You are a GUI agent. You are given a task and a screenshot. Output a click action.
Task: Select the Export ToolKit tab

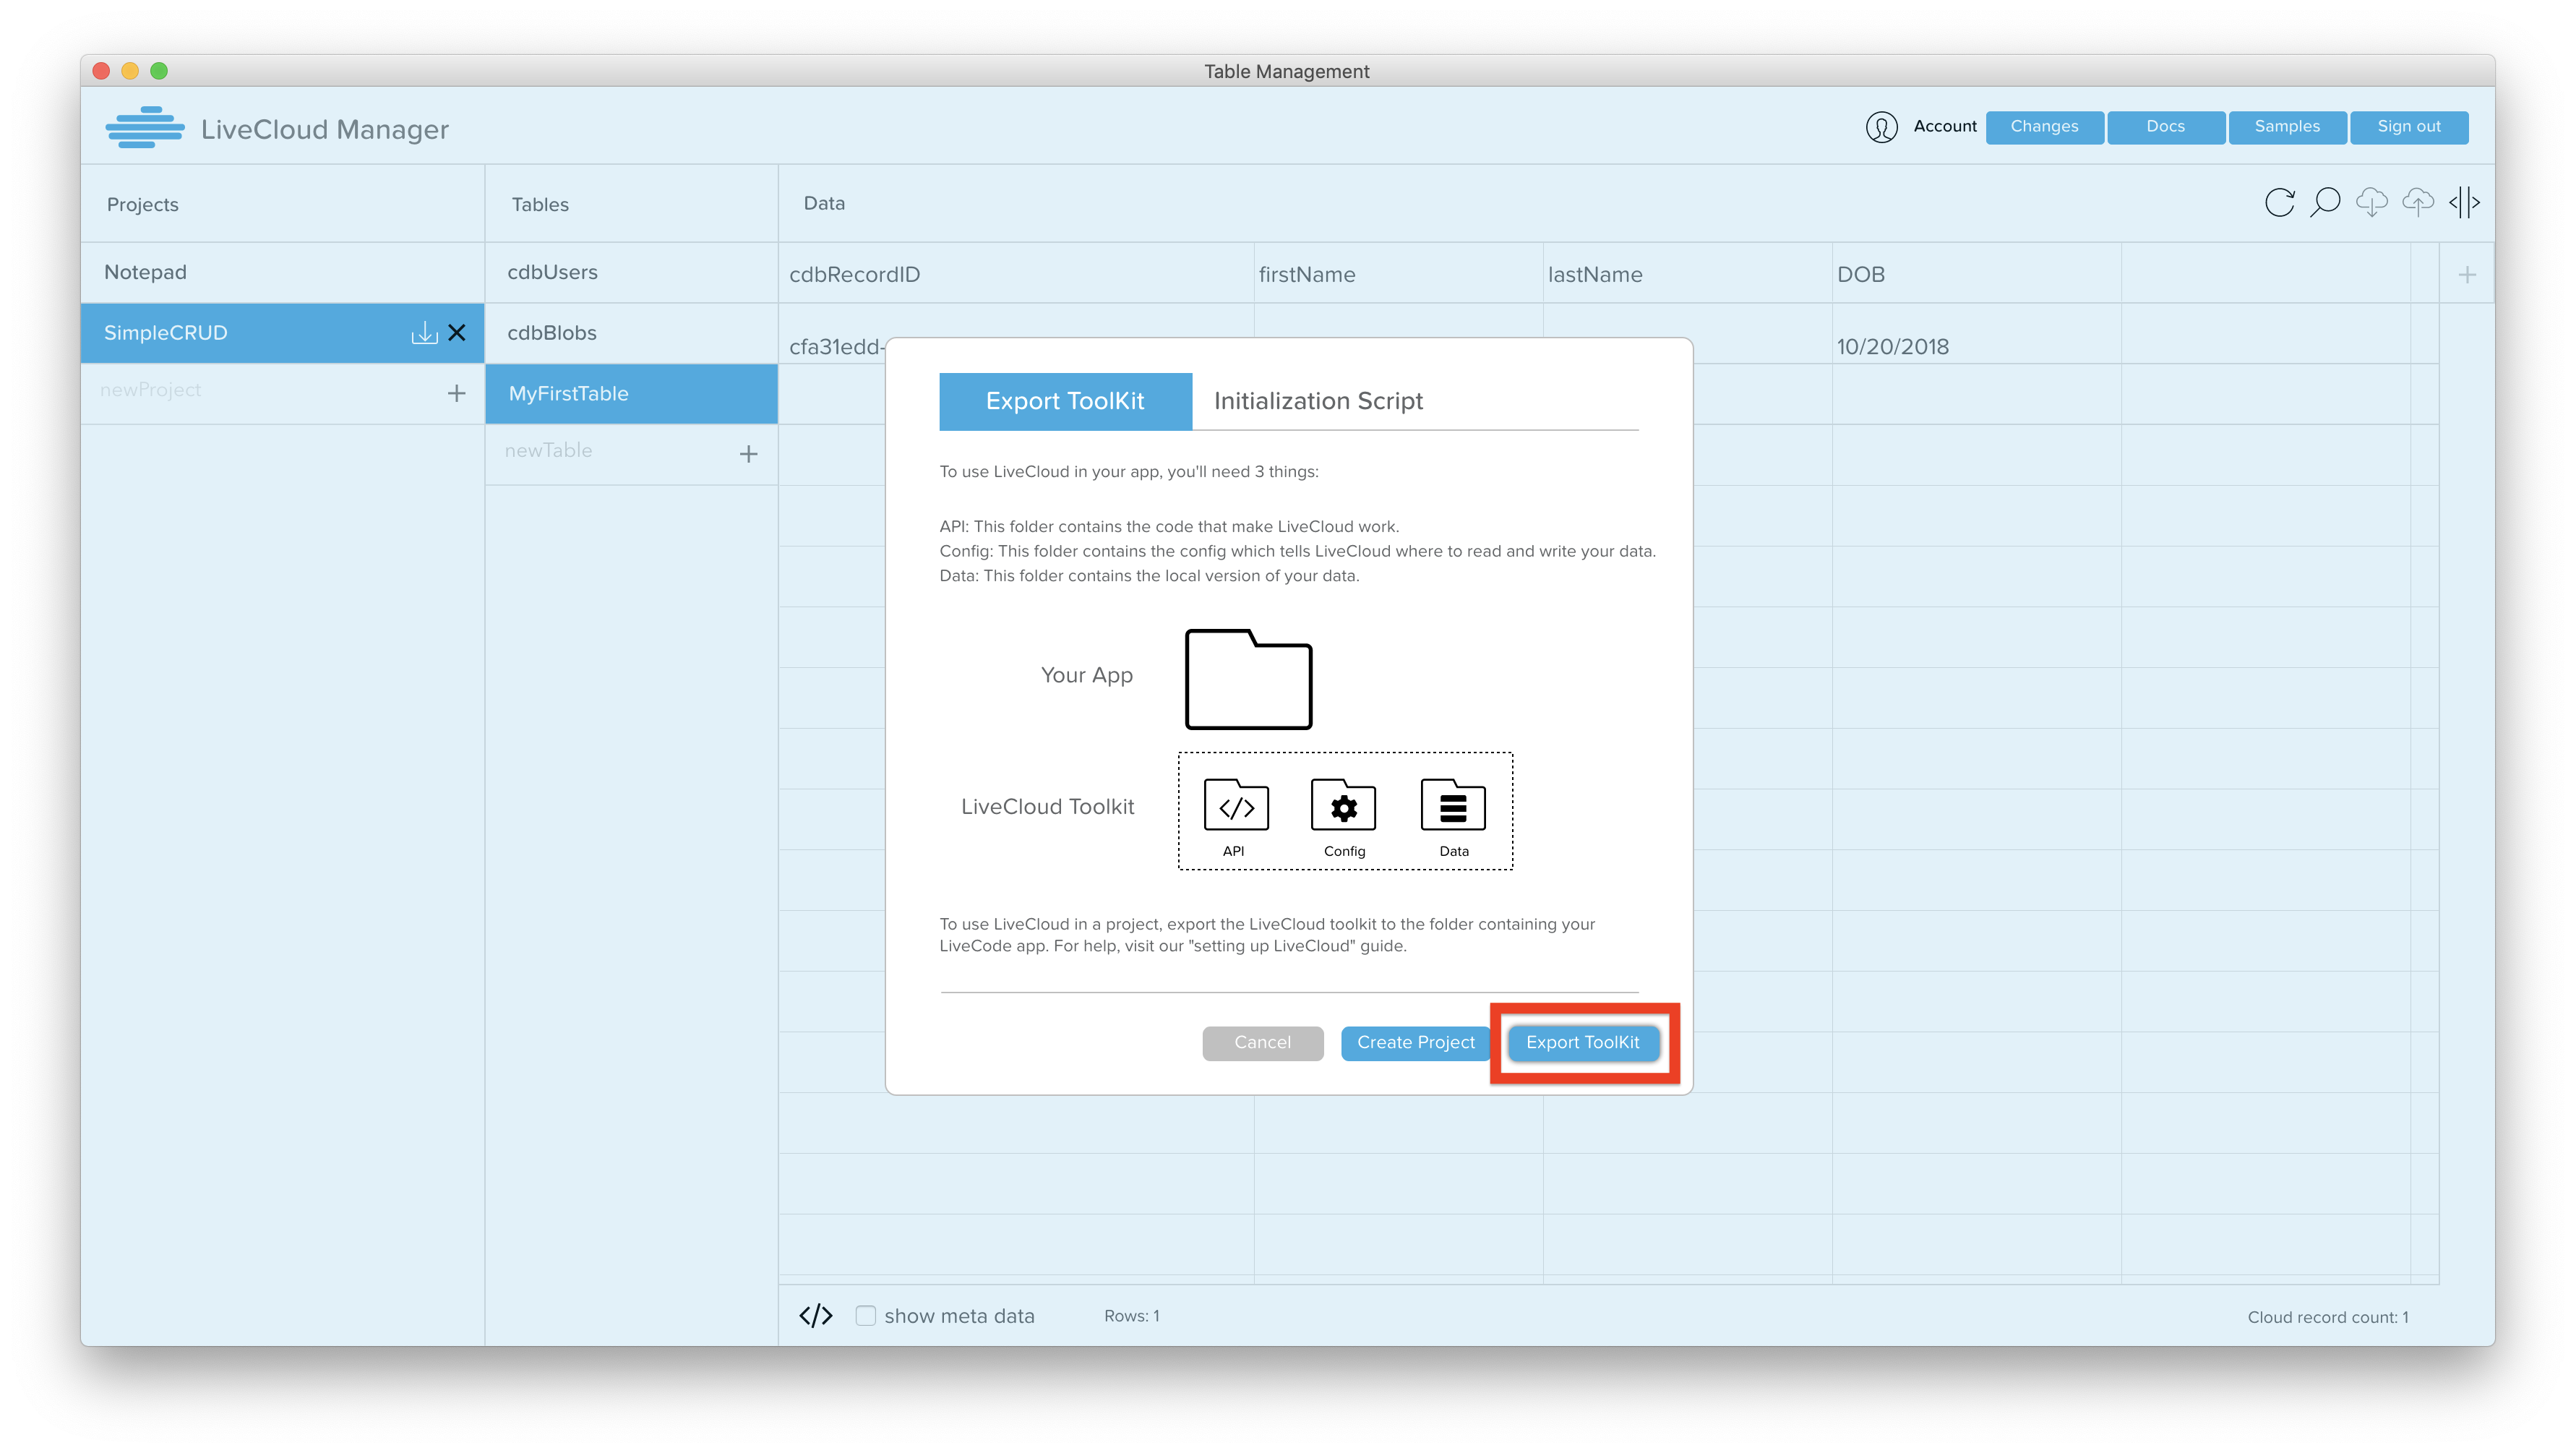[x=1065, y=401]
